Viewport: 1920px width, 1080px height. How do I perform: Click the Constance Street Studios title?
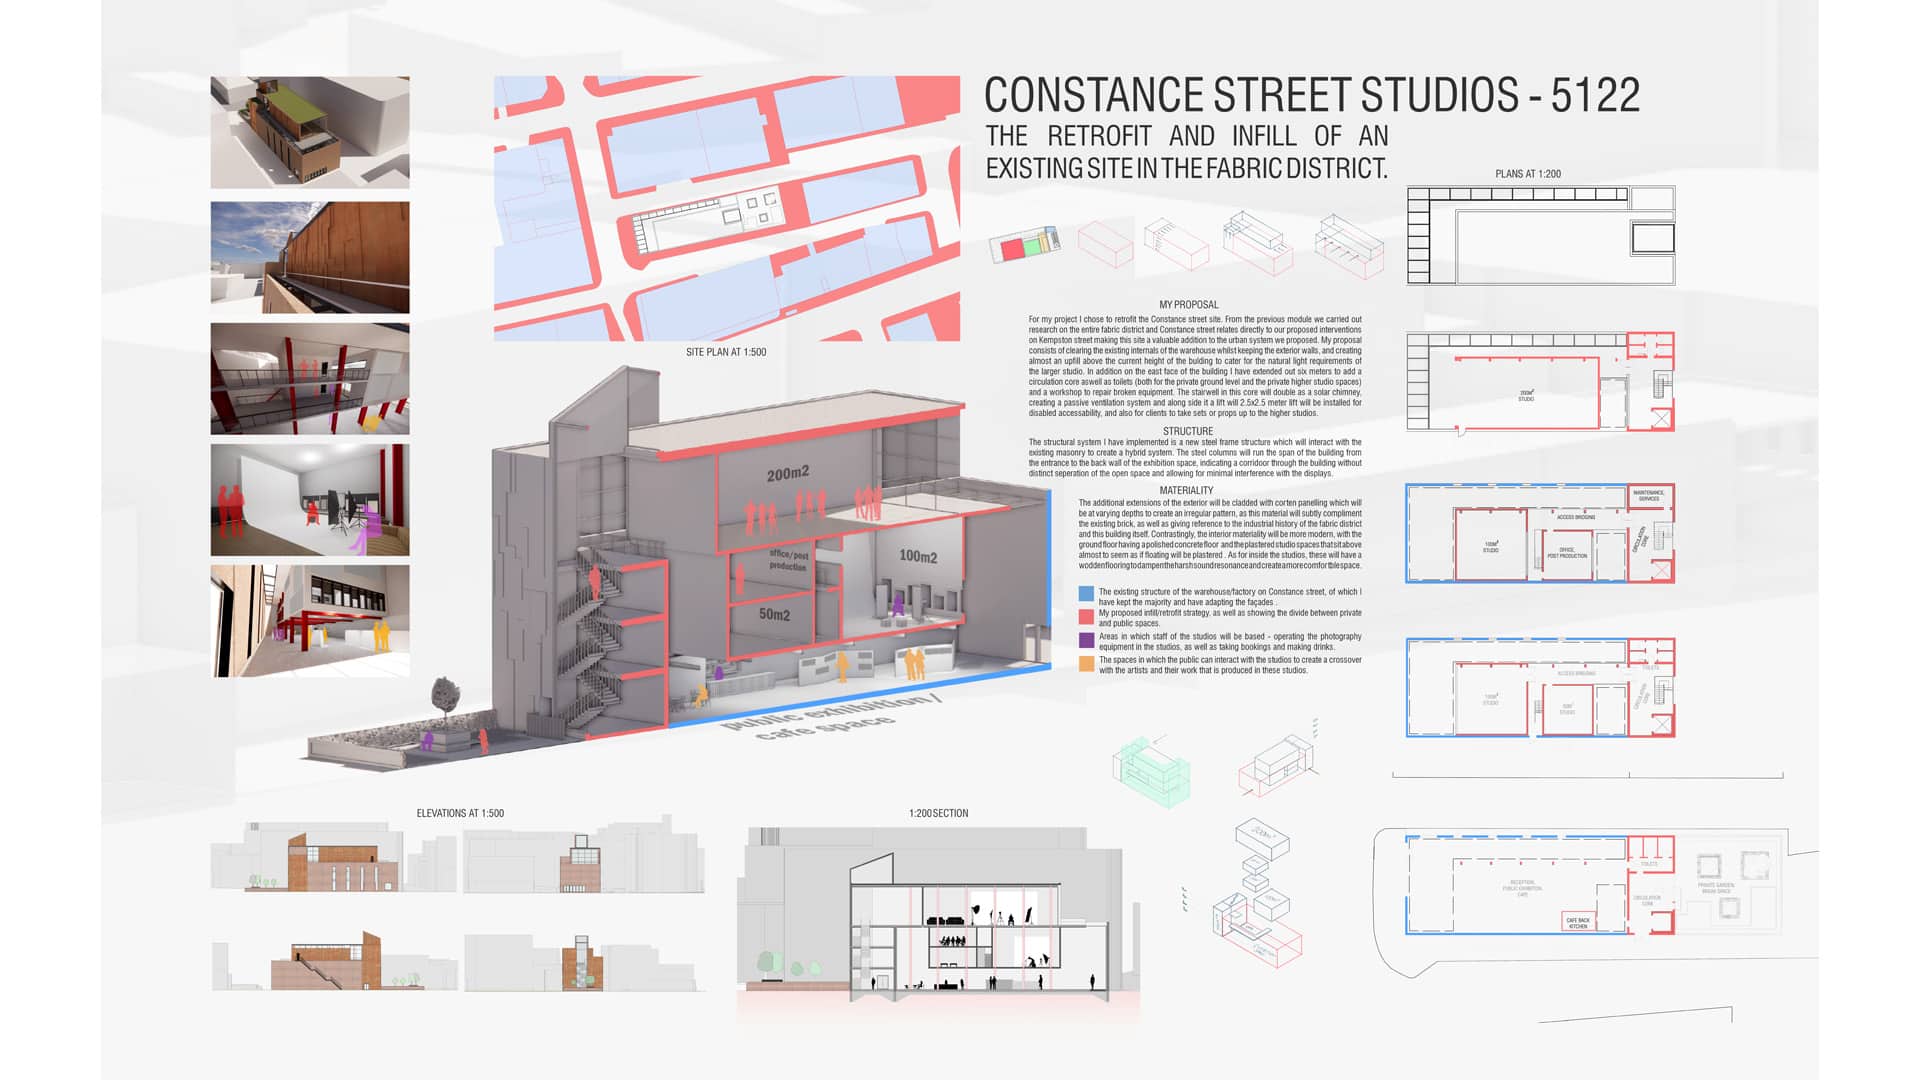pos(1311,95)
